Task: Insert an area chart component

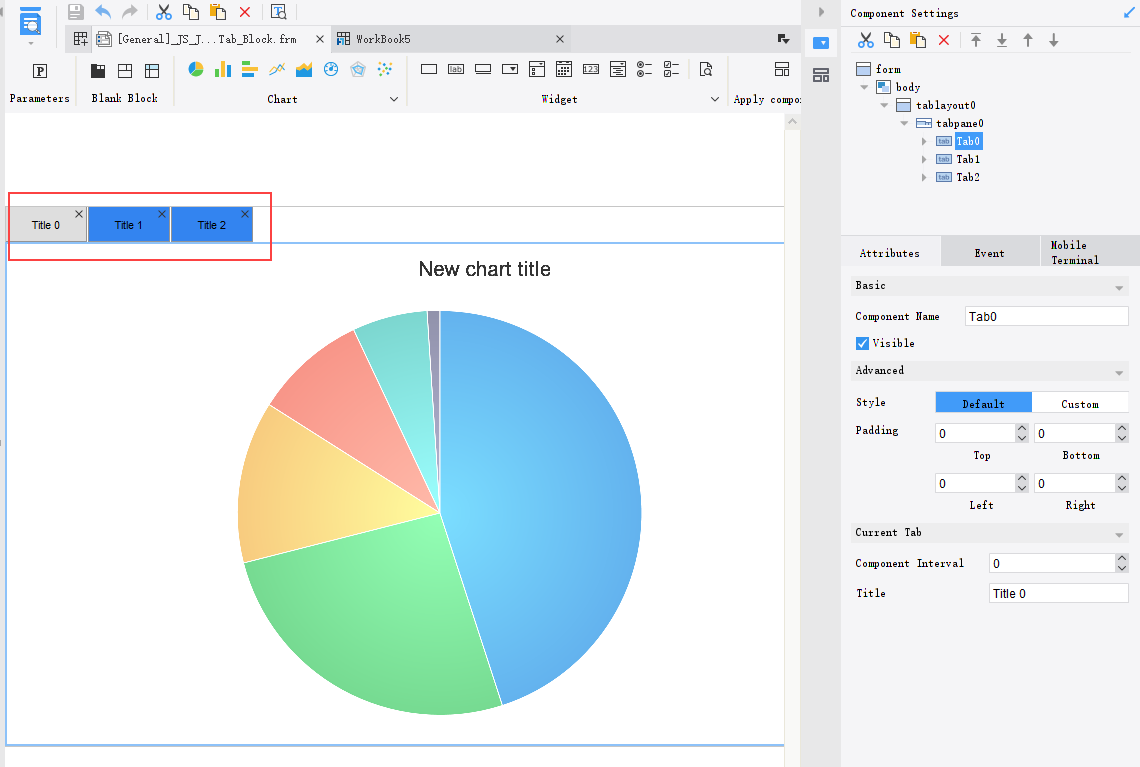Action: point(304,69)
